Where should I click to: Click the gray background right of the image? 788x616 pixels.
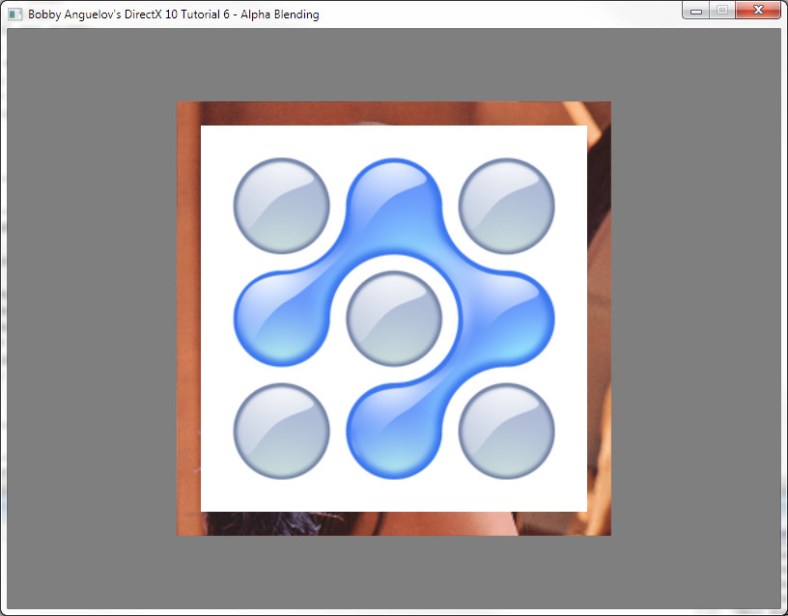click(x=694, y=317)
